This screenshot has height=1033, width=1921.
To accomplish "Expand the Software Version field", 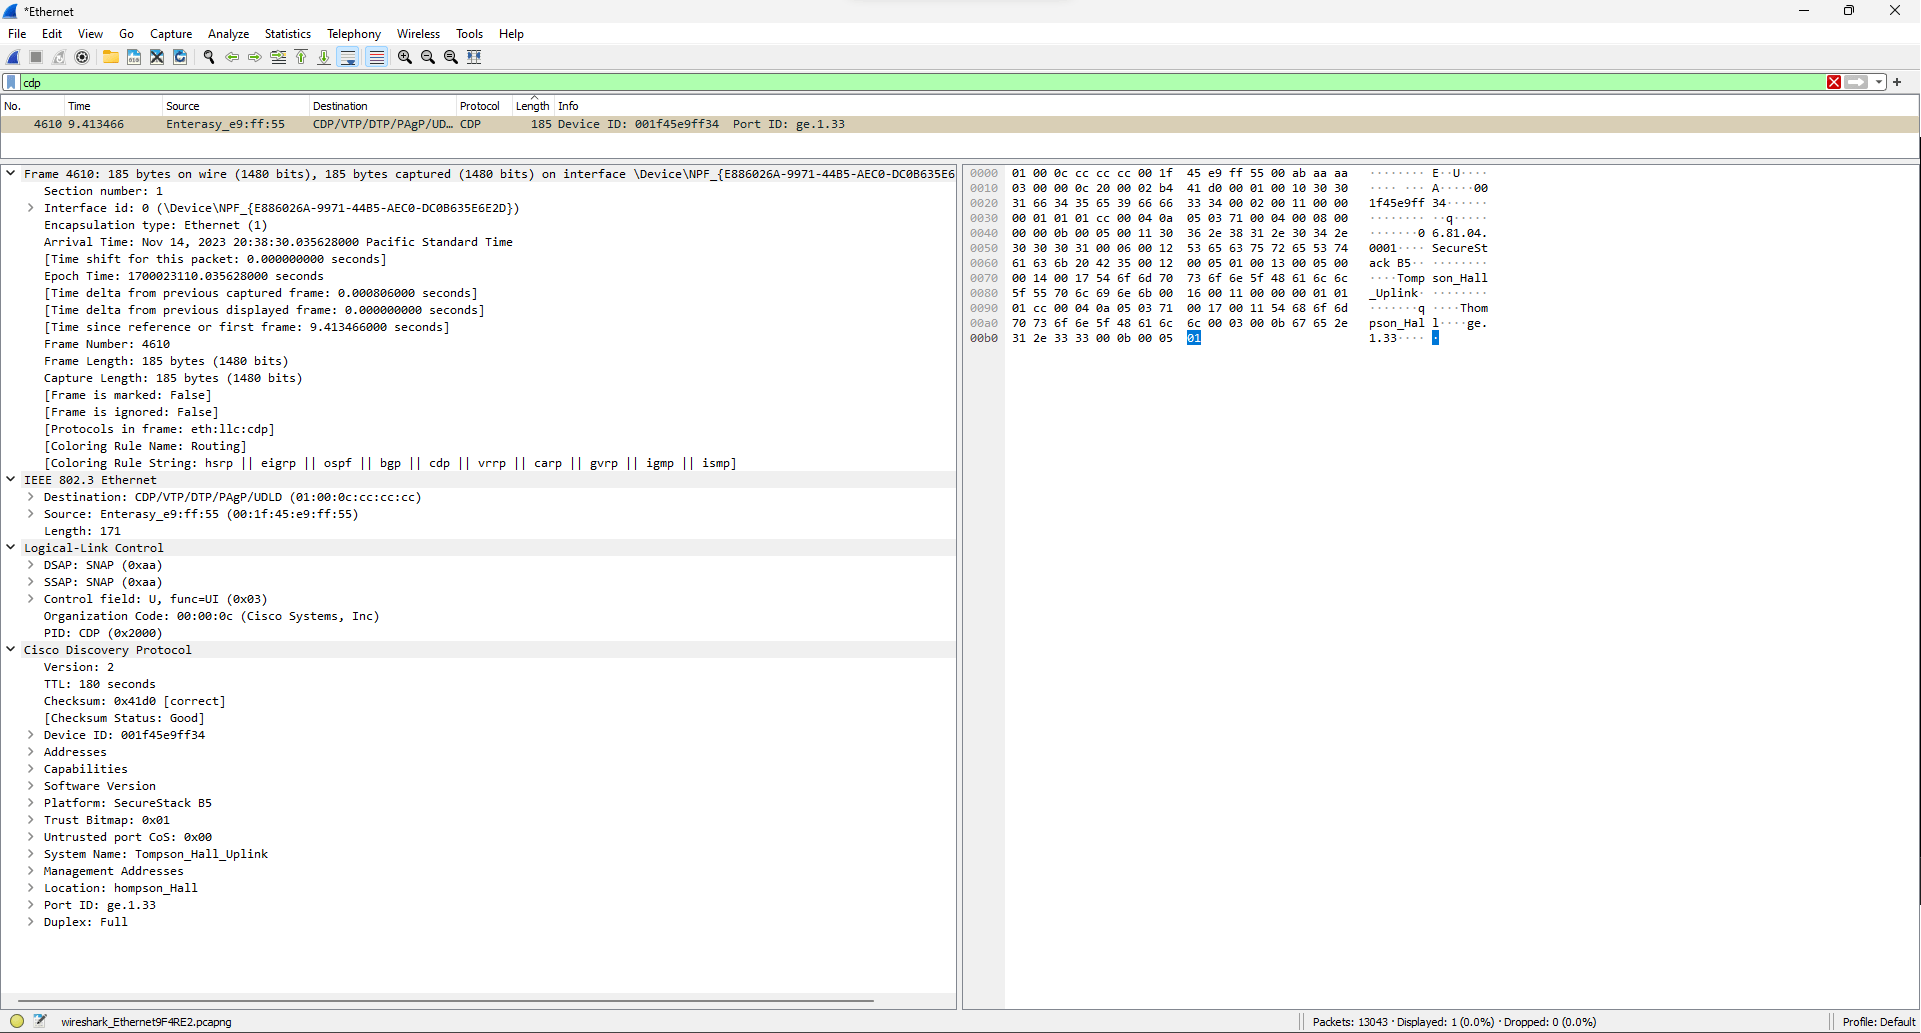I will coord(31,786).
